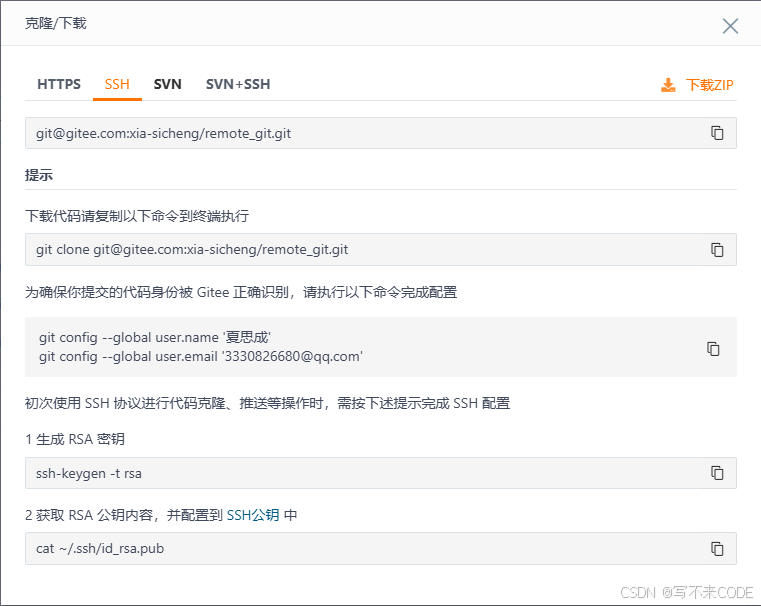Click the 下载代码请复制以下命令到终端执行 text

(137, 216)
